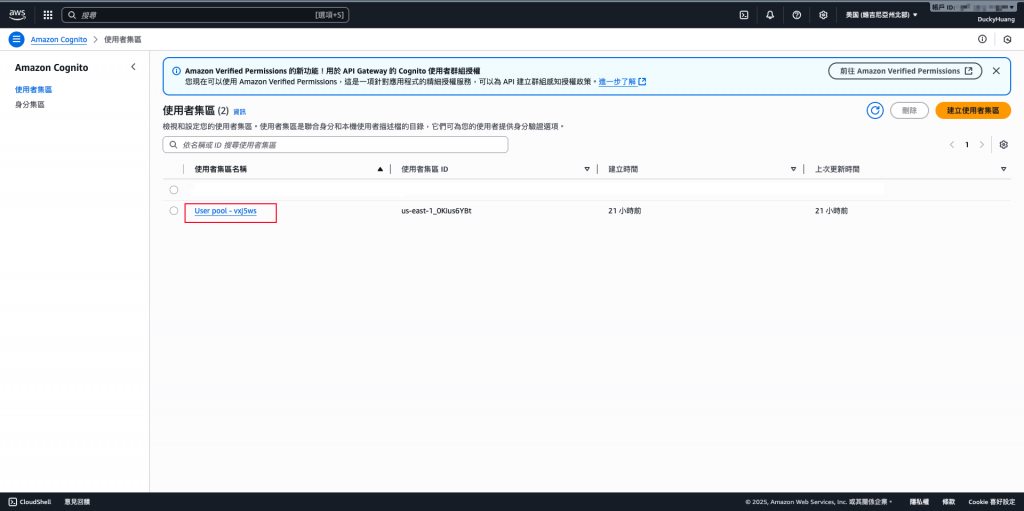1024x511 pixels.
Task: Select the first blank row radio button
Action: (x=174, y=190)
